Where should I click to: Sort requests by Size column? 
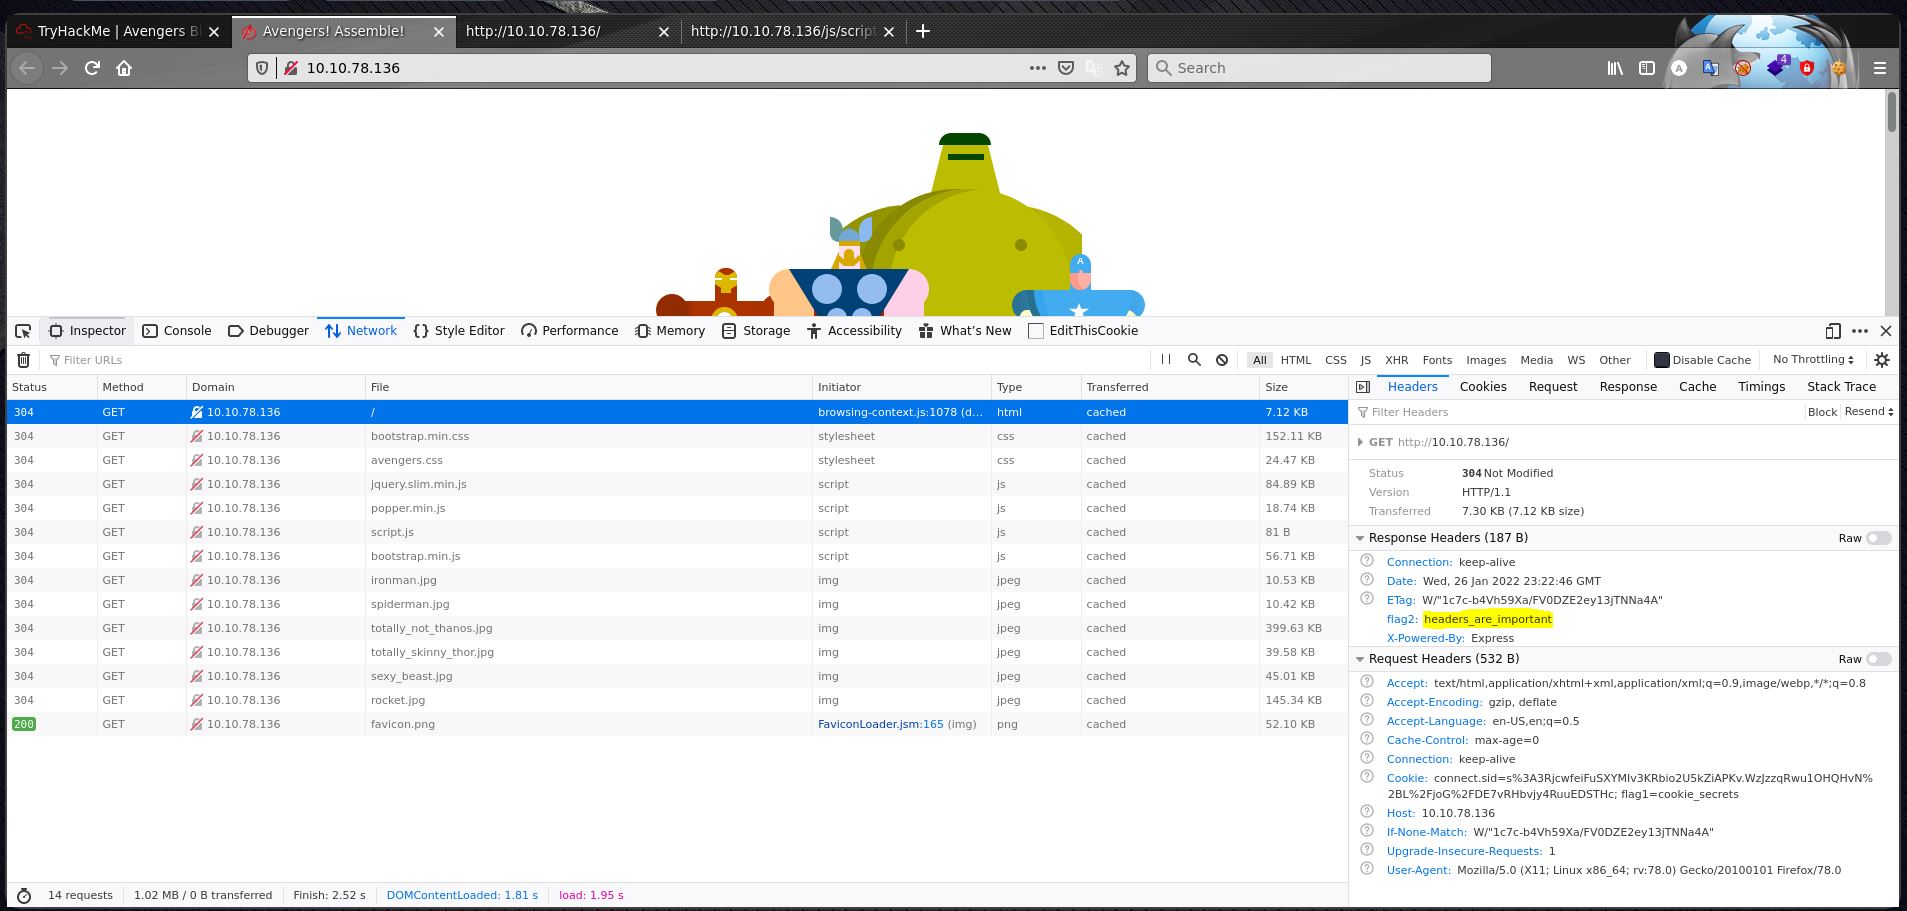[x=1303, y=387]
